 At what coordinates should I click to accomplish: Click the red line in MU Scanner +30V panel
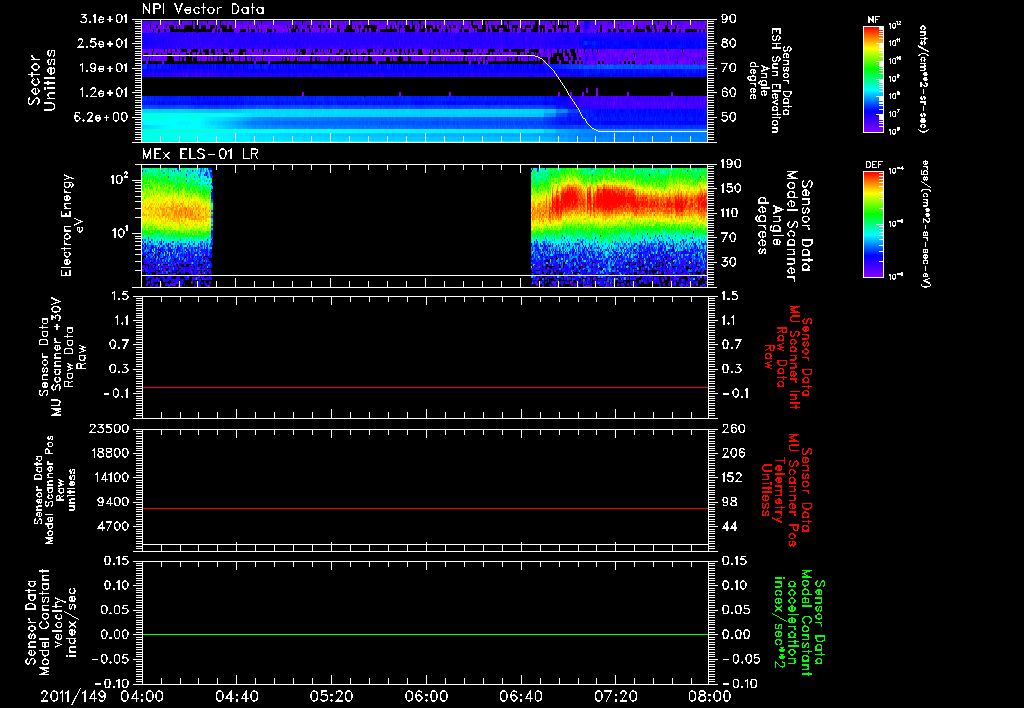(425, 387)
